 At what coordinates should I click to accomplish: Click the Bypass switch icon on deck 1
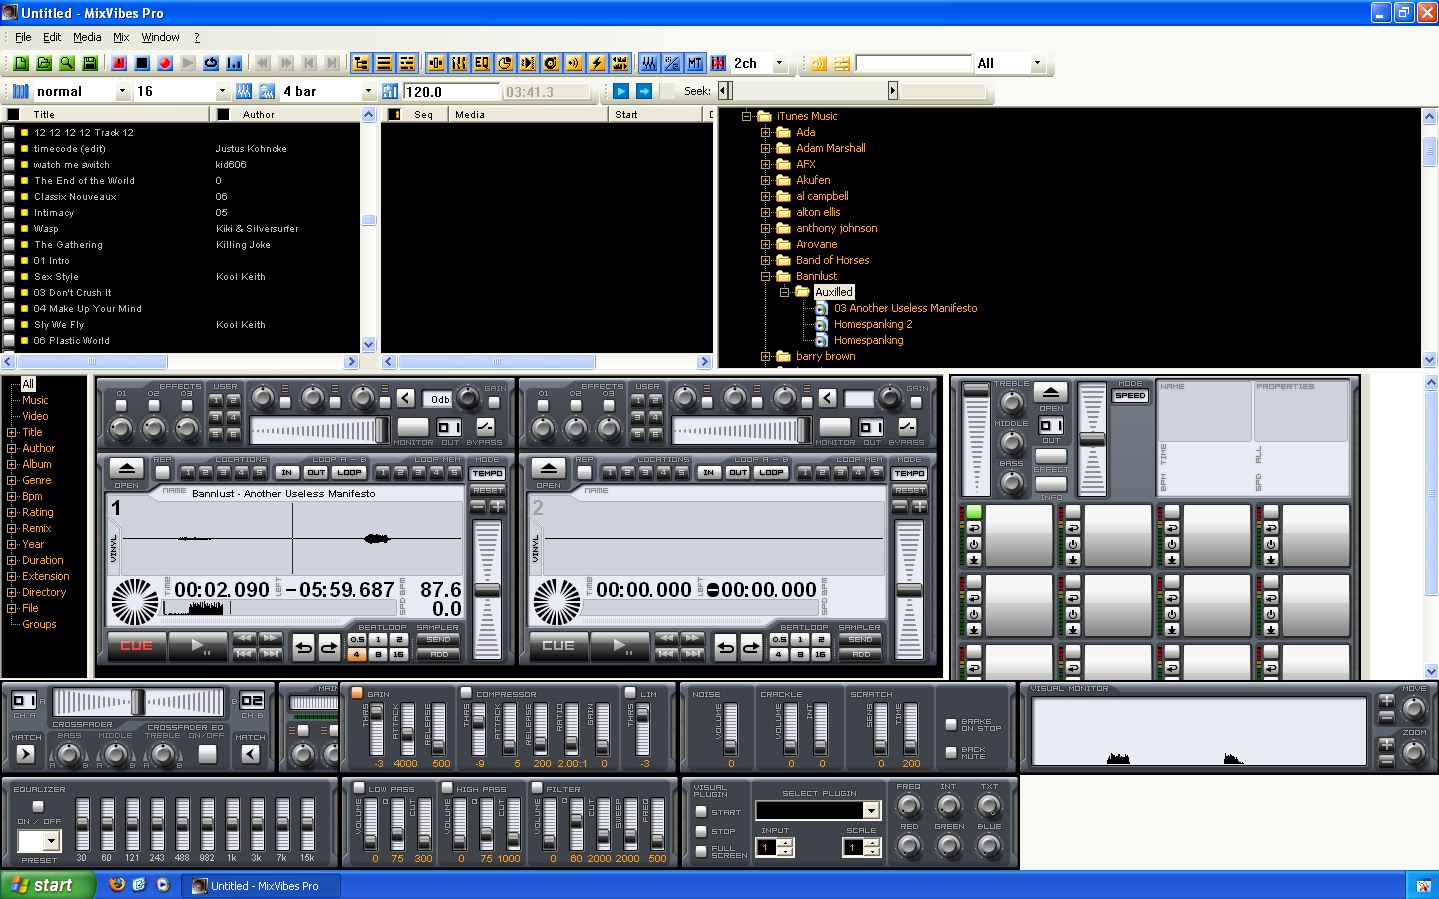[x=485, y=427]
